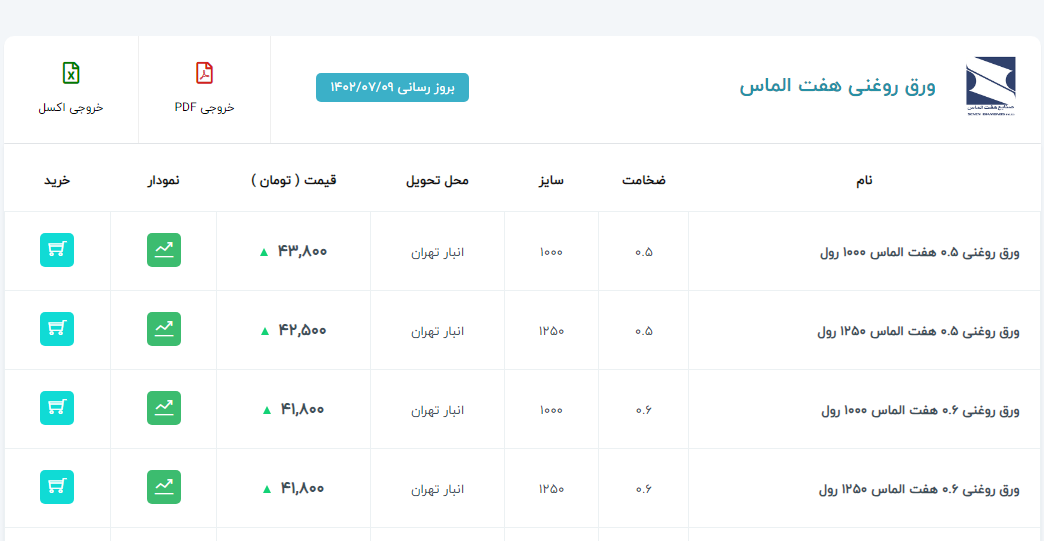Click the قیمت ( تومان ) column header

pos(293,181)
